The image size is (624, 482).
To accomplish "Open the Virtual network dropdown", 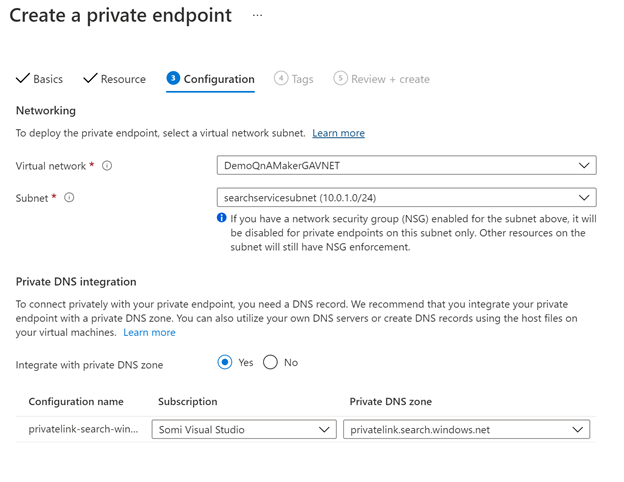I will point(406,166).
